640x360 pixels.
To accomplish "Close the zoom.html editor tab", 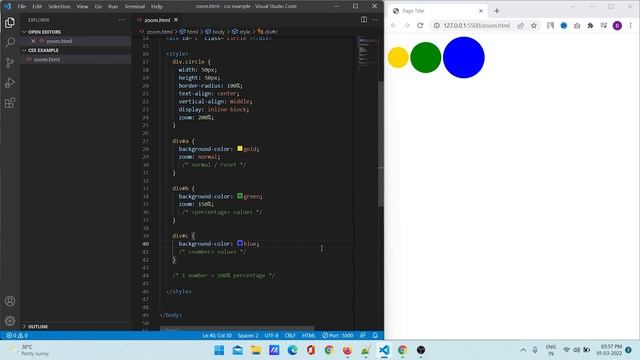I will 176,20.
